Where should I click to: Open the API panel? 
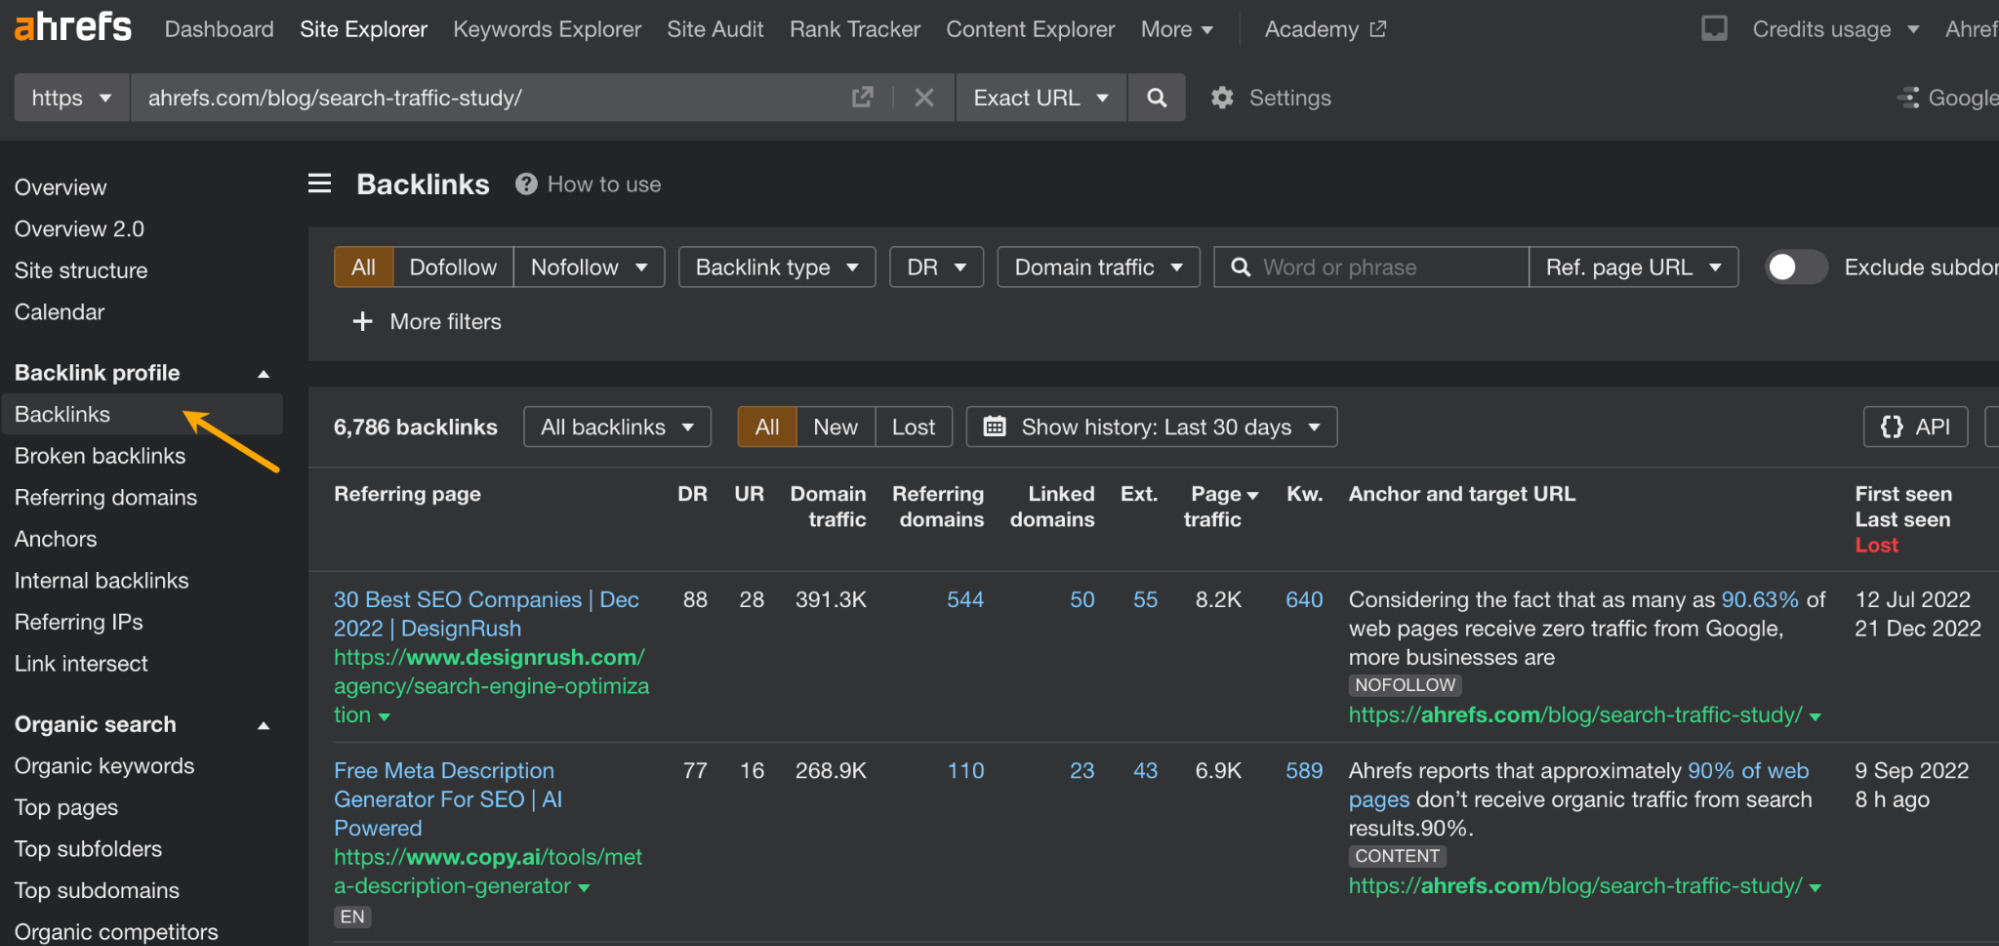coord(1914,426)
